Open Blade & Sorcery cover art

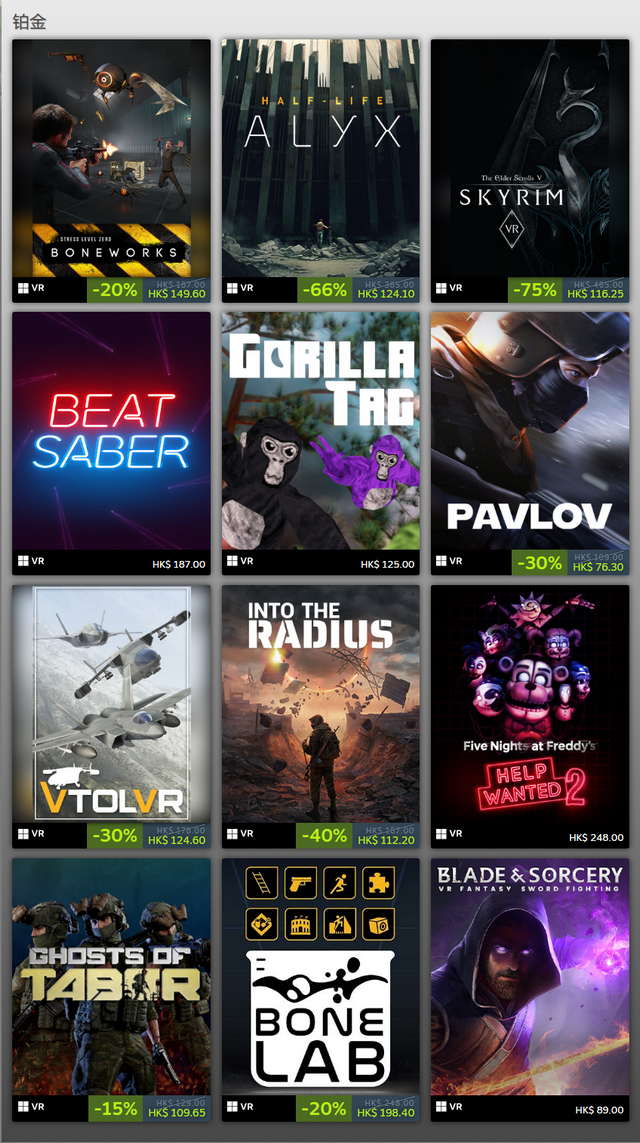click(530, 977)
